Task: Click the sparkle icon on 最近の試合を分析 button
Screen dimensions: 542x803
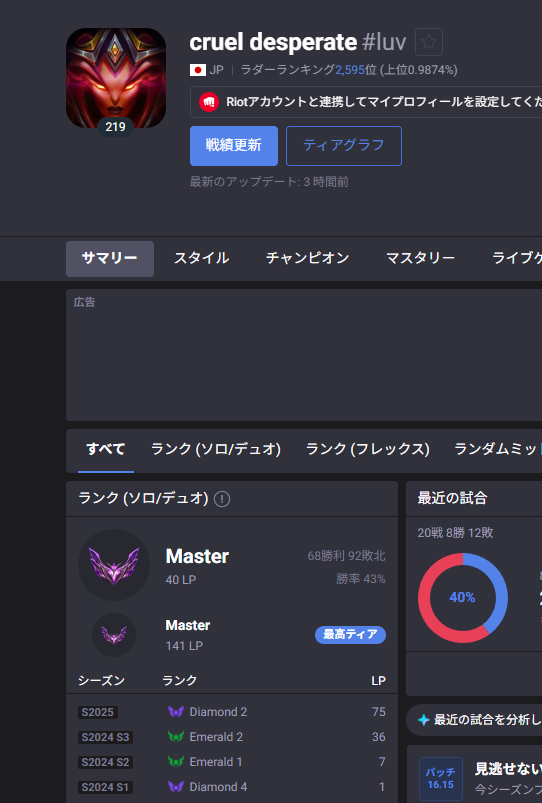Action: click(423, 720)
